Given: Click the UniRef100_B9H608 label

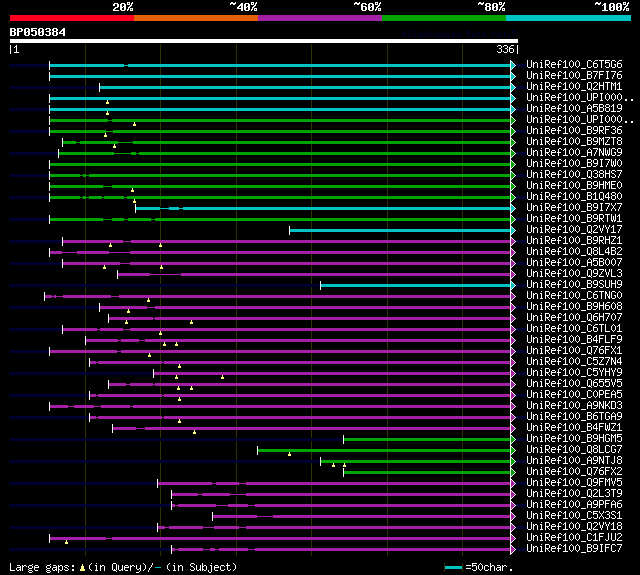Looking at the screenshot, I should point(574,307).
